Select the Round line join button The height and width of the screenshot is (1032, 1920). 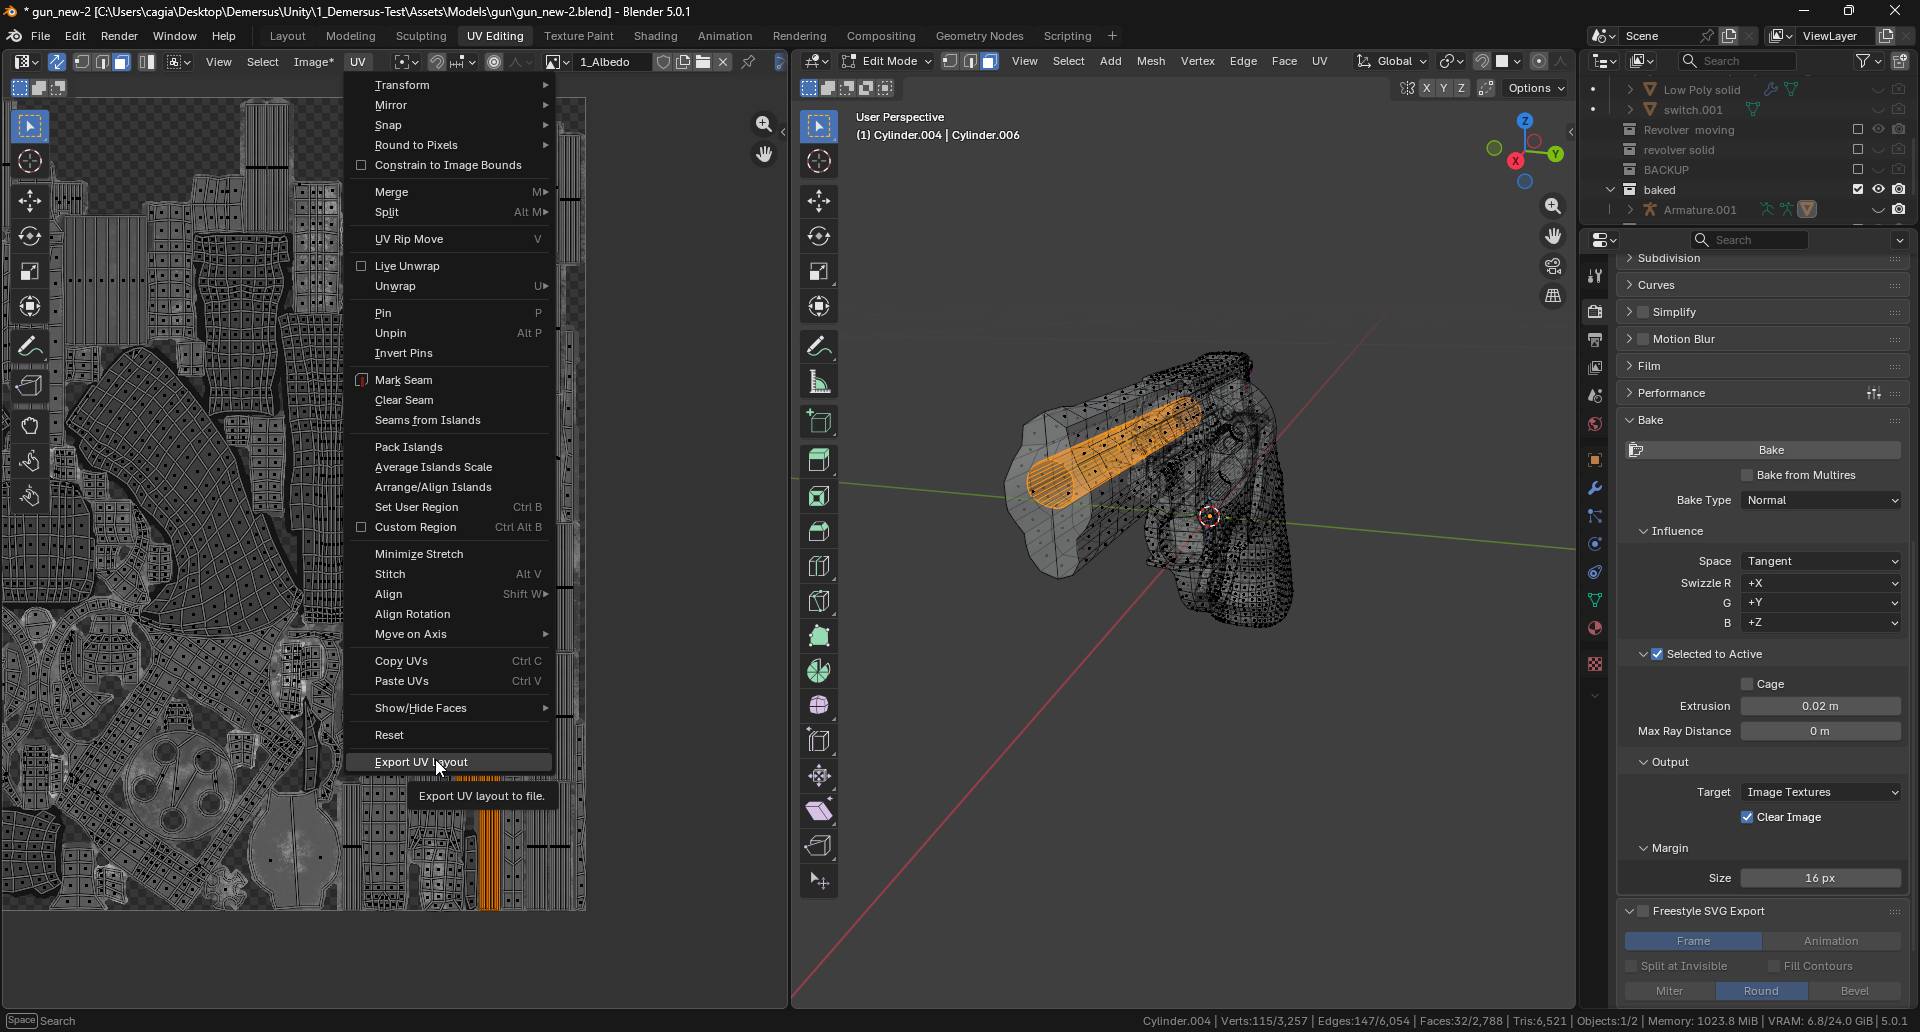pyautogui.click(x=1761, y=991)
